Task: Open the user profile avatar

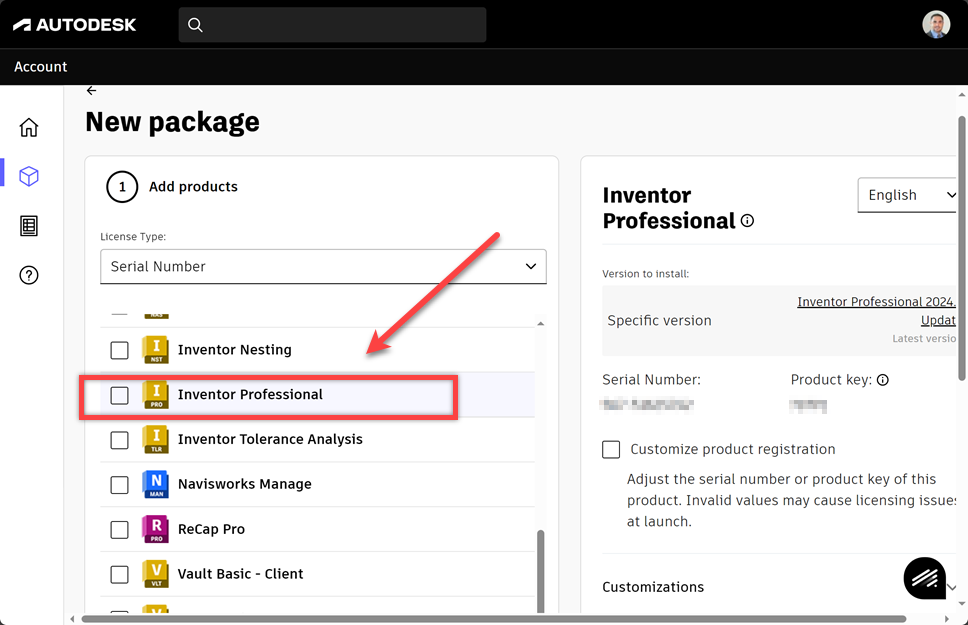Action: coord(936,25)
